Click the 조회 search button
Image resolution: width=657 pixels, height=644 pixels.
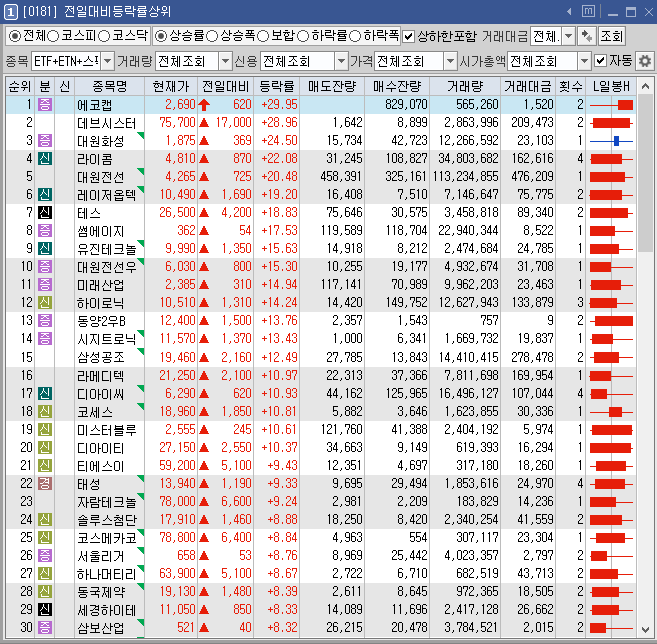tap(611, 36)
